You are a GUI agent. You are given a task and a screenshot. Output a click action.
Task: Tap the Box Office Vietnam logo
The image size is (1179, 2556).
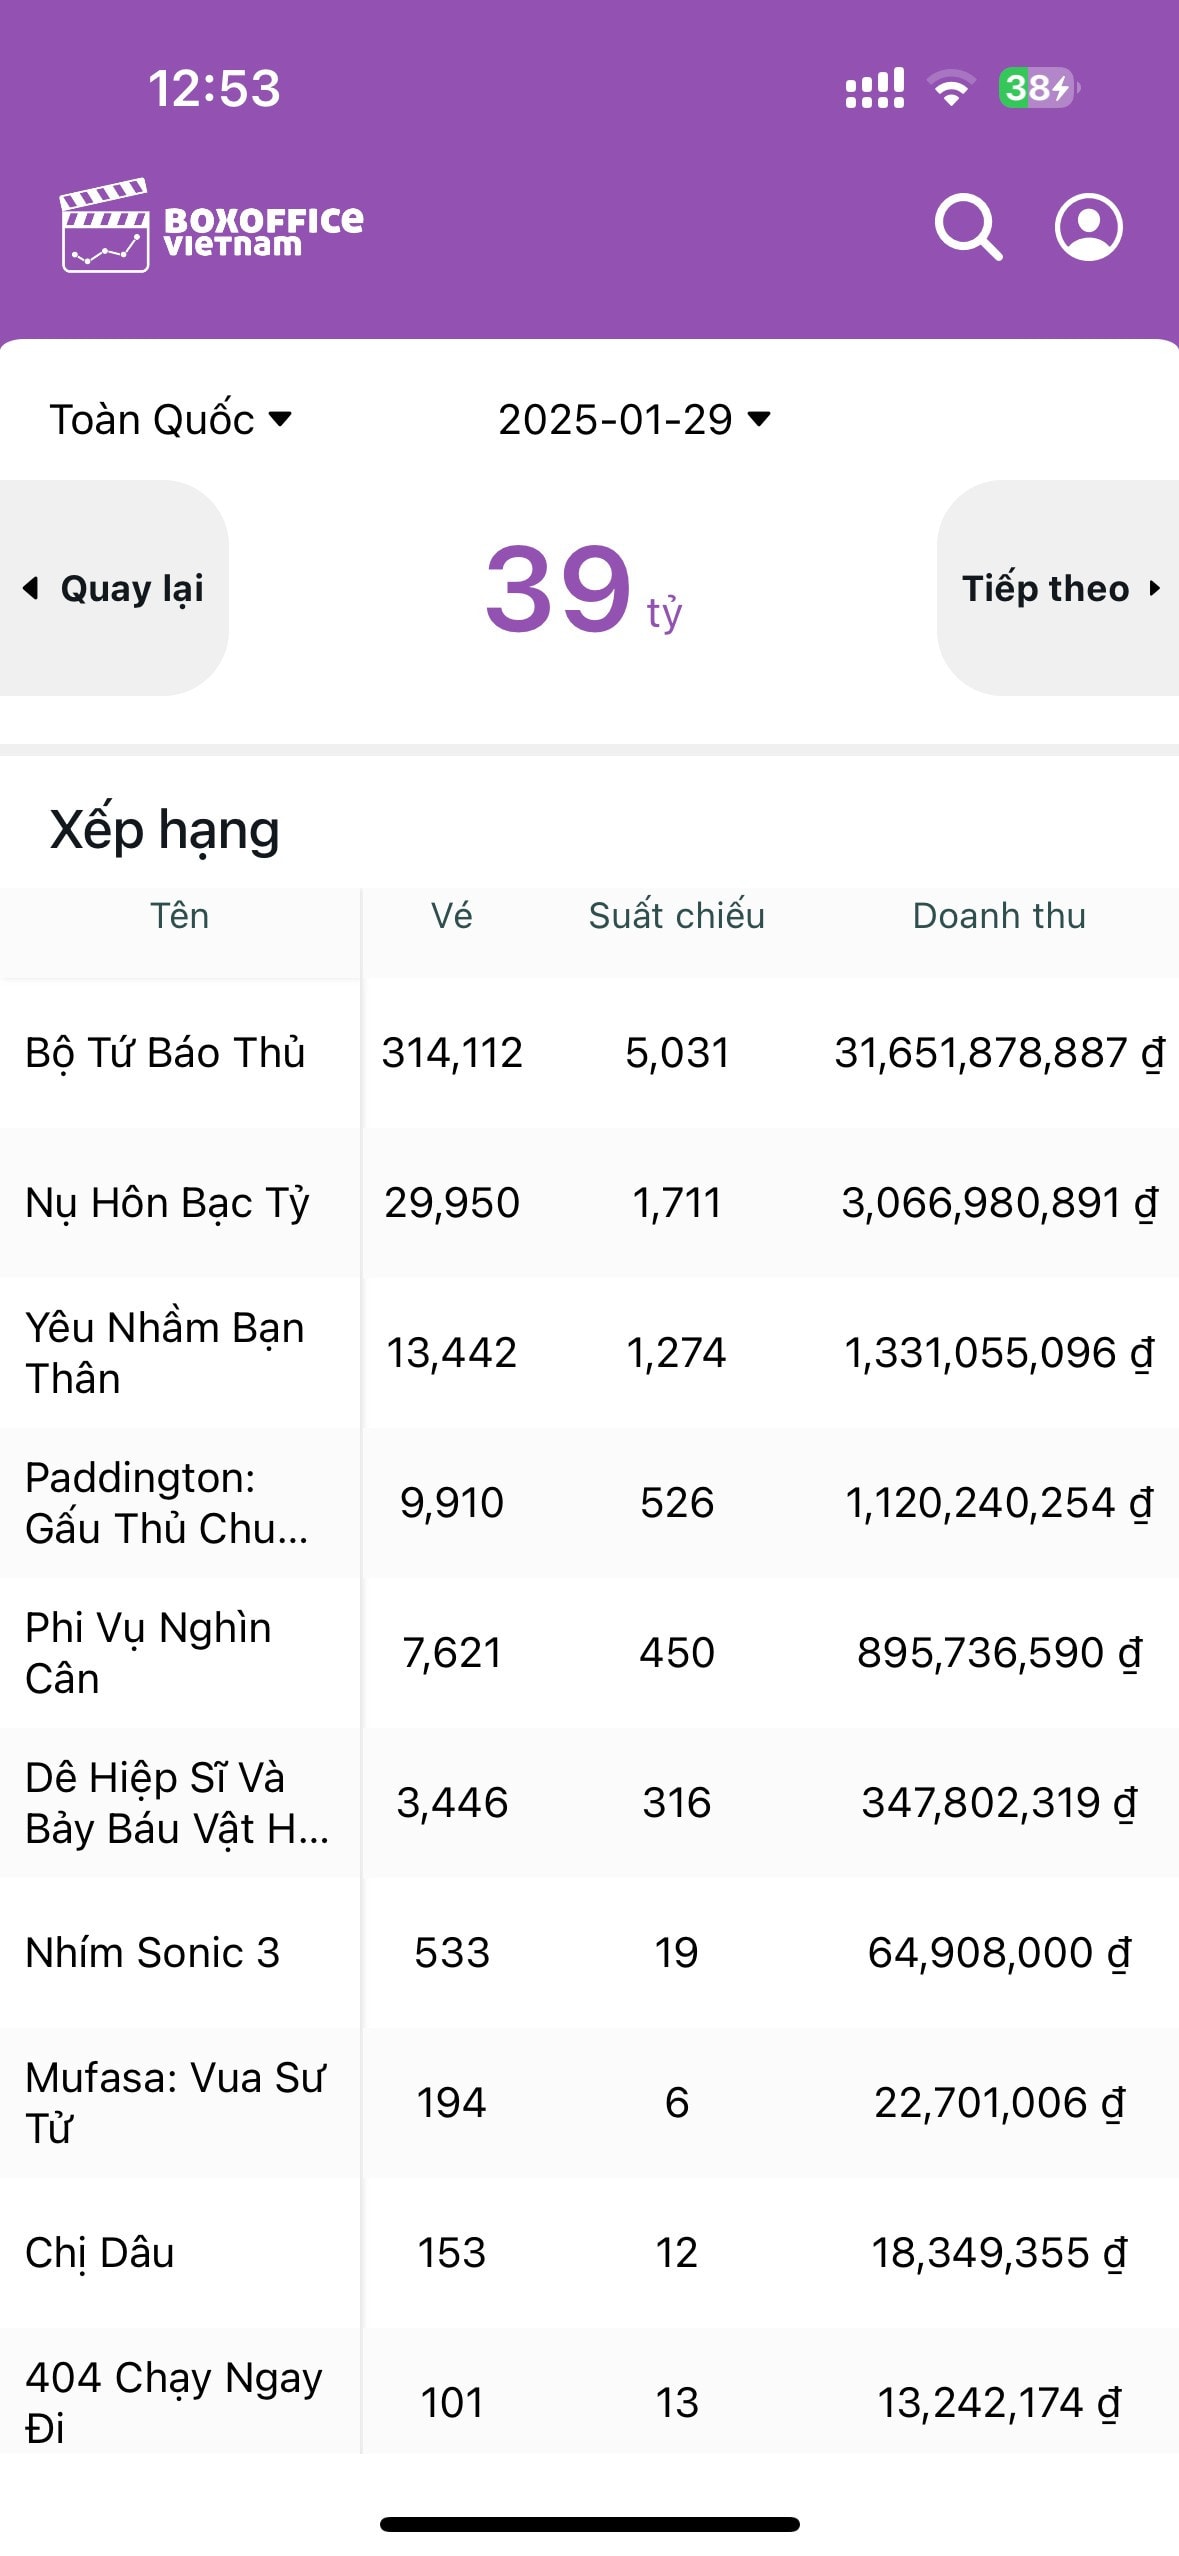pos(211,225)
